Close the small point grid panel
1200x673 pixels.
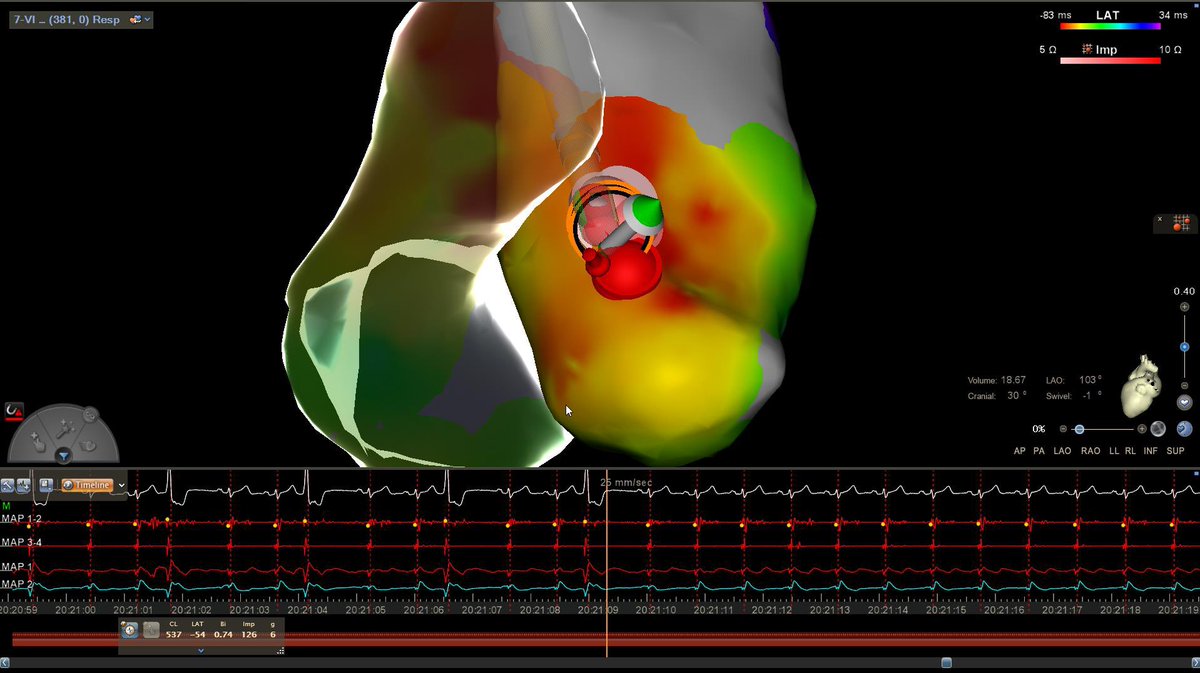pos(1160,219)
